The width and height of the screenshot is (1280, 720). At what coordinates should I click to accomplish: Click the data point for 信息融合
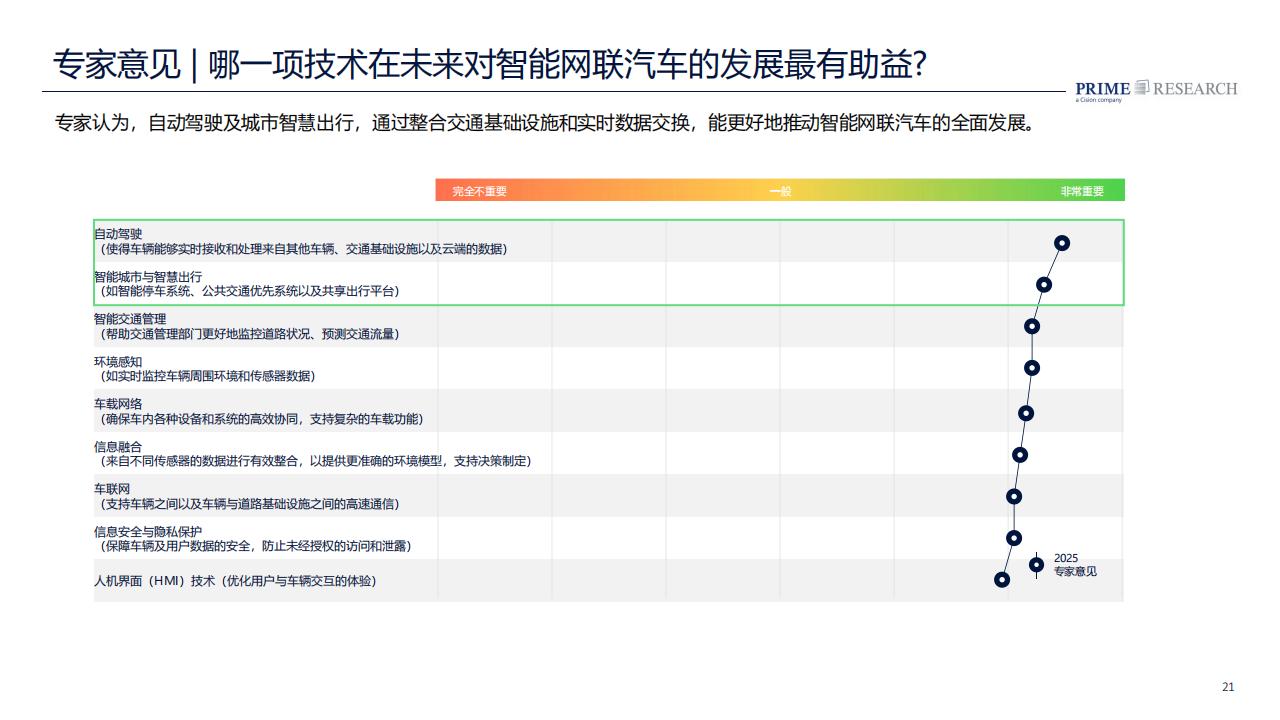click(1020, 455)
